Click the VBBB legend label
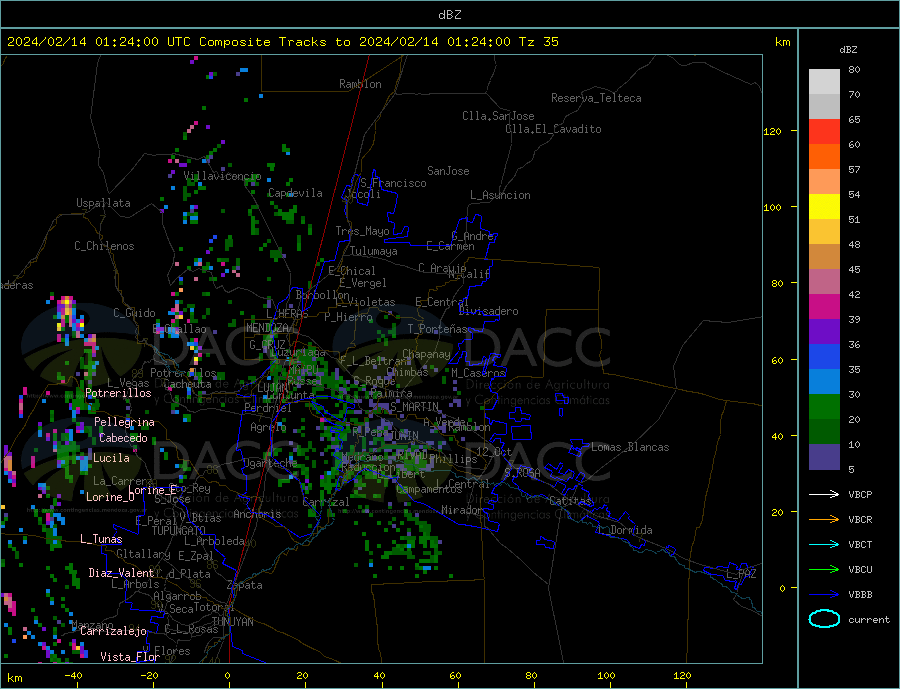 [860, 595]
